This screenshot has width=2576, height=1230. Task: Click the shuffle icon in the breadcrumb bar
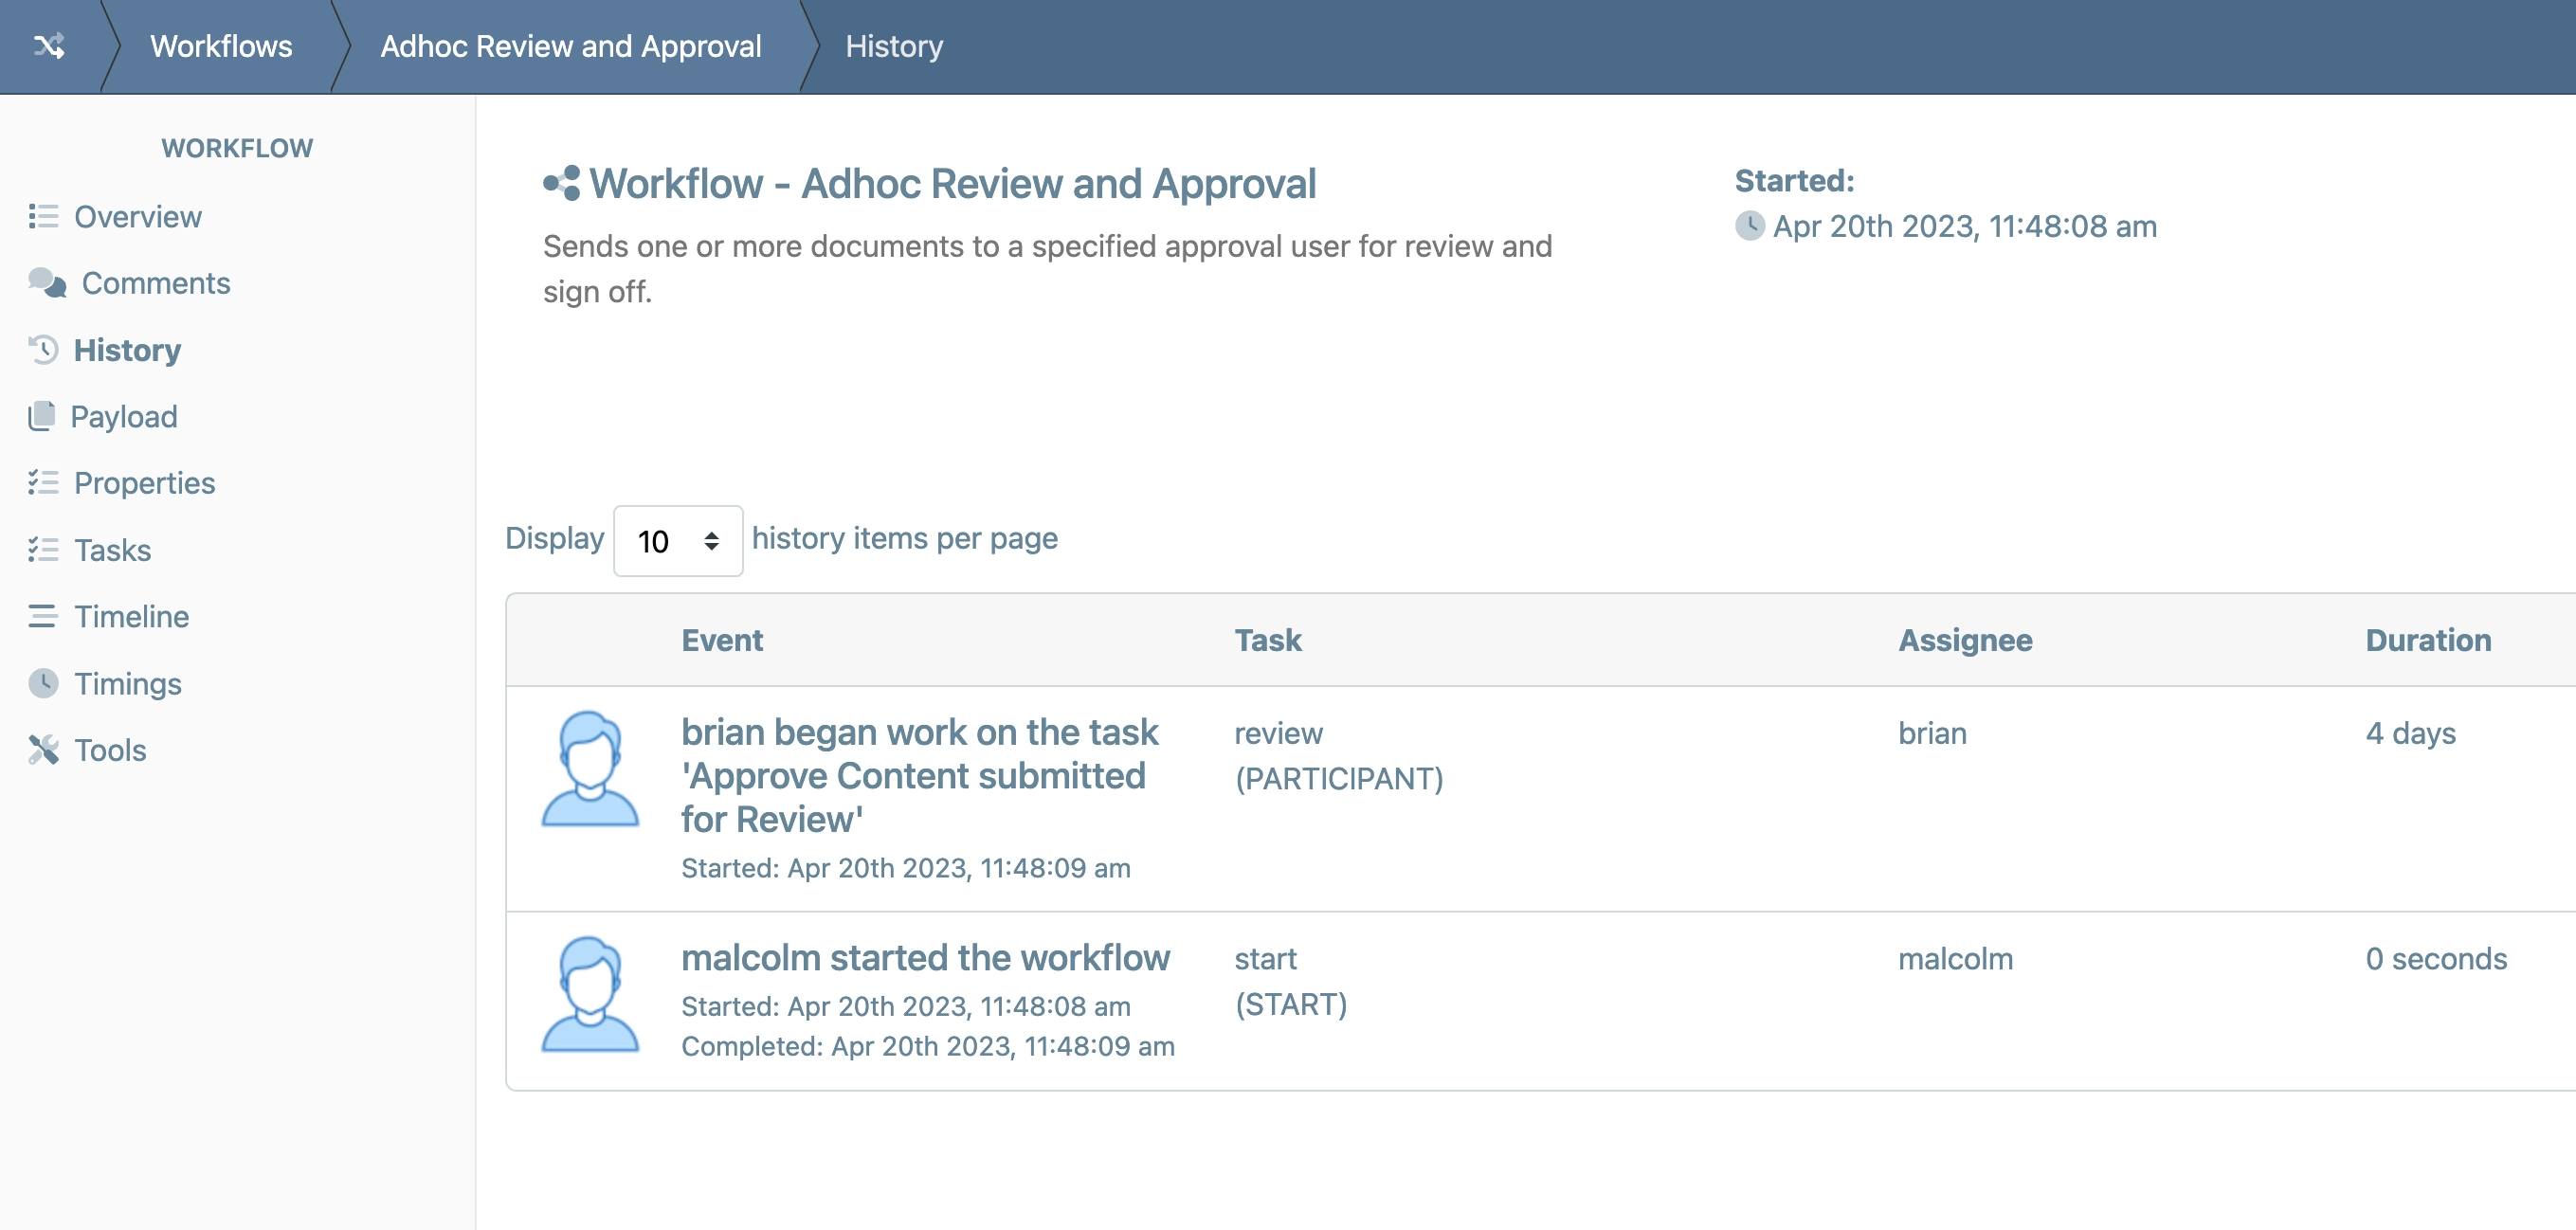point(49,46)
